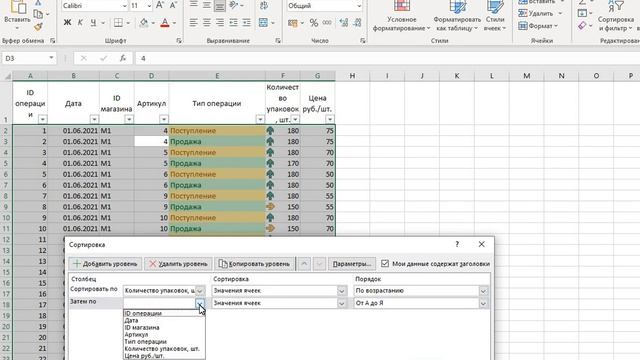Move sort level up arrow
This screenshot has width=640, height=360.
(304, 264)
